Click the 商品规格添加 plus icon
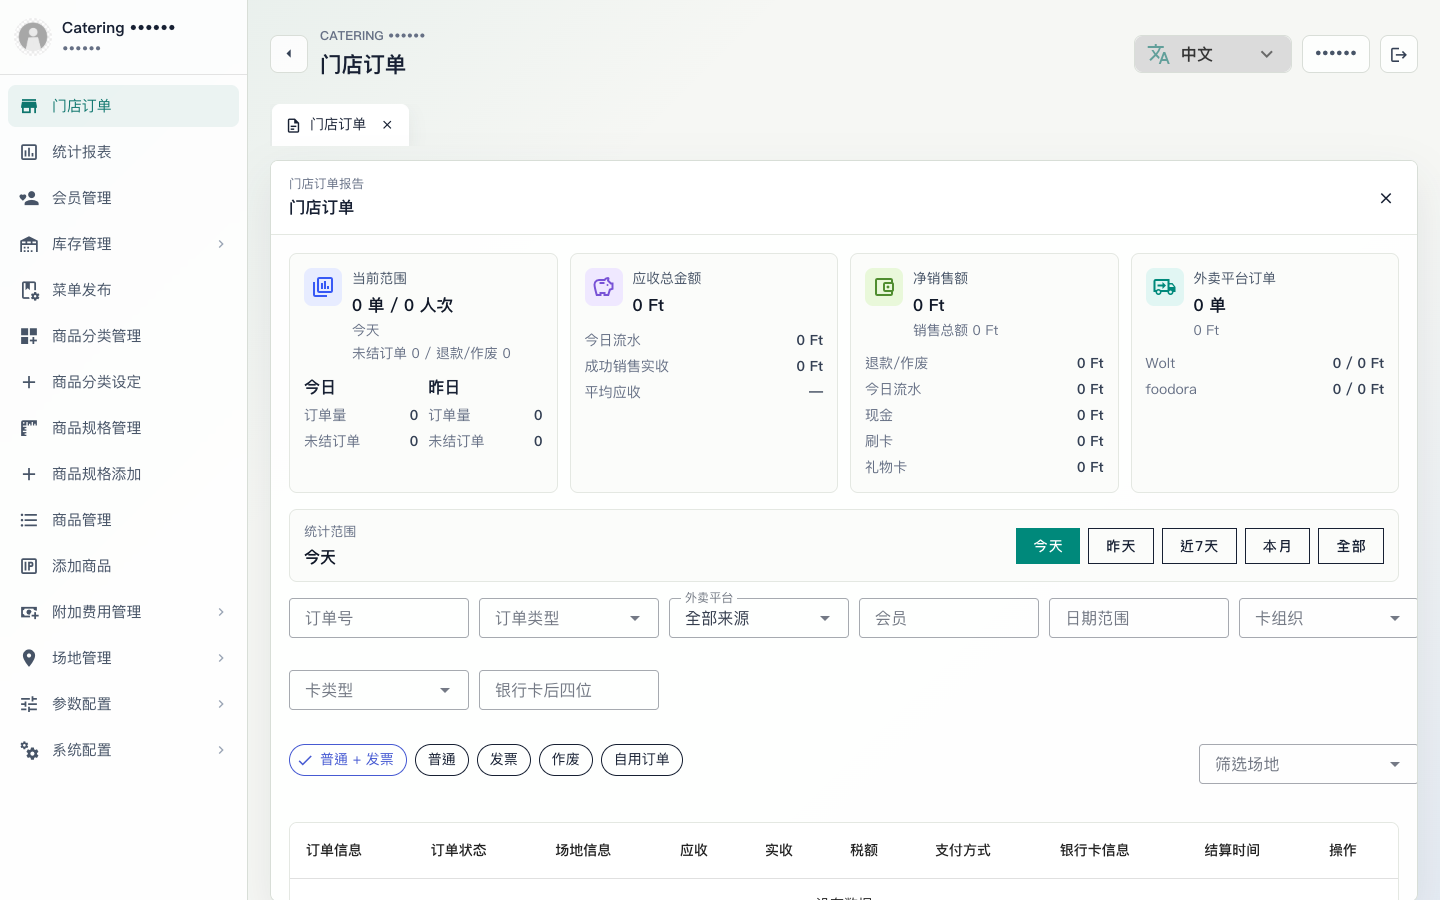This screenshot has height=924, width=1440. (29, 474)
